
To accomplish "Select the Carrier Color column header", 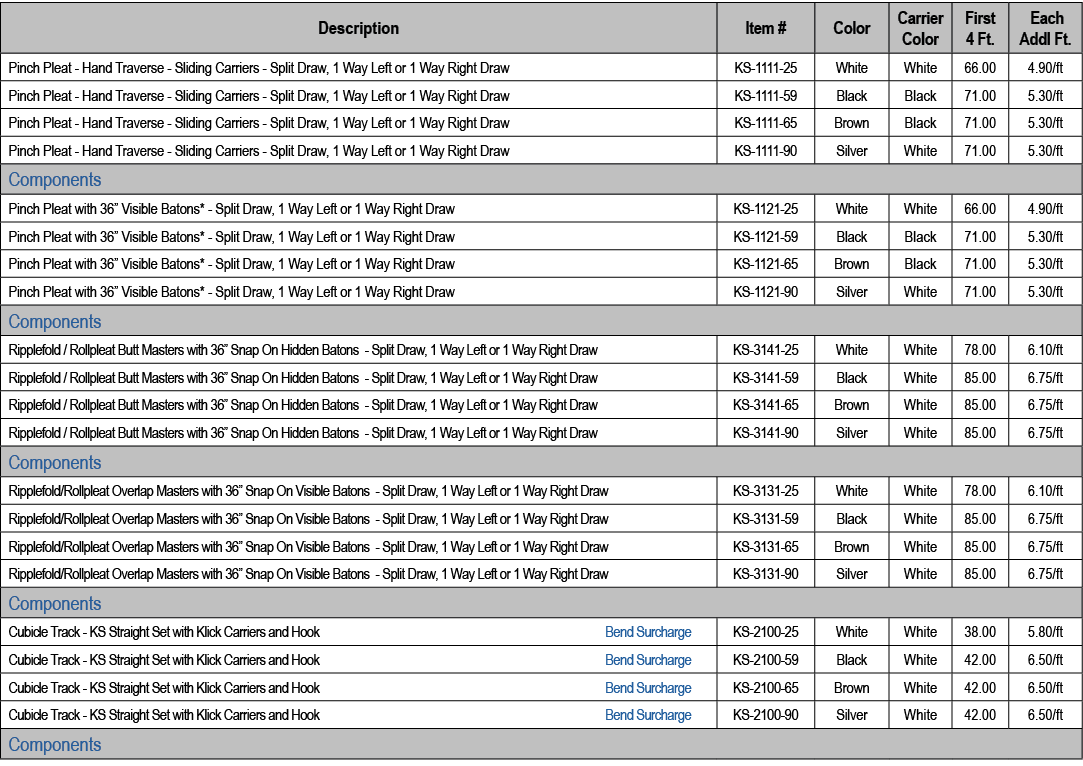I will pos(920,28).
